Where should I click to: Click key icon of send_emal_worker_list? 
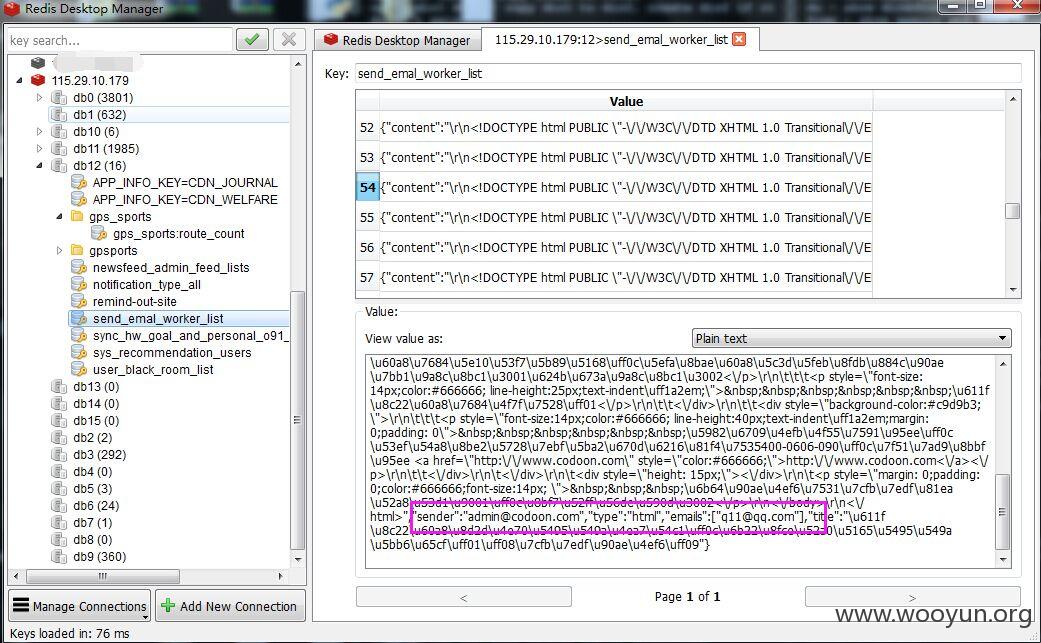[x=79, y=319]
